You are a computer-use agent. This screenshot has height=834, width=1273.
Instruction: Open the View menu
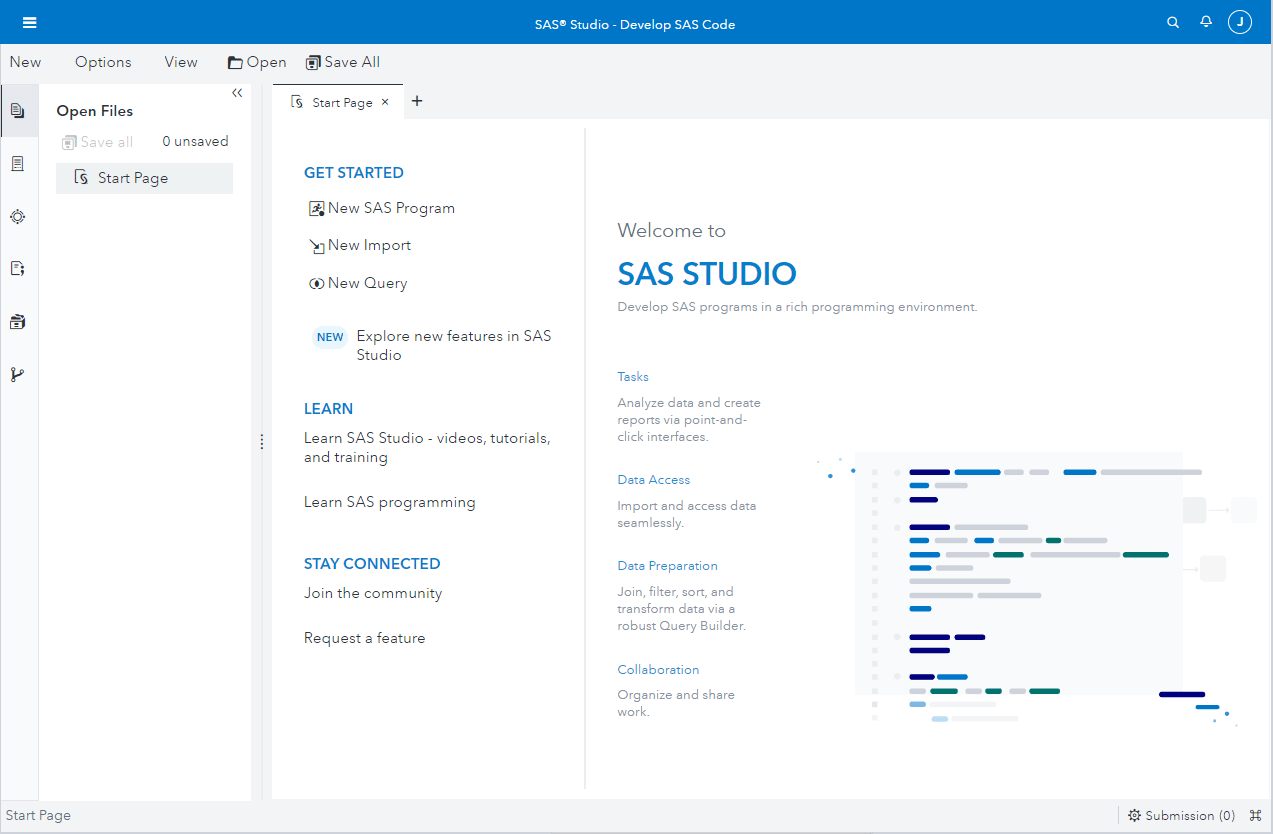[181, 62]
